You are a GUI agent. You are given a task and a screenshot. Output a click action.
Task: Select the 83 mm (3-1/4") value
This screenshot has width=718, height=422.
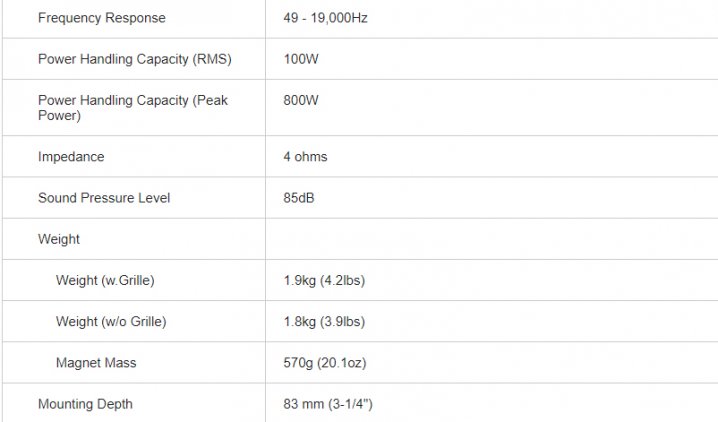click(x=328, y=404)
